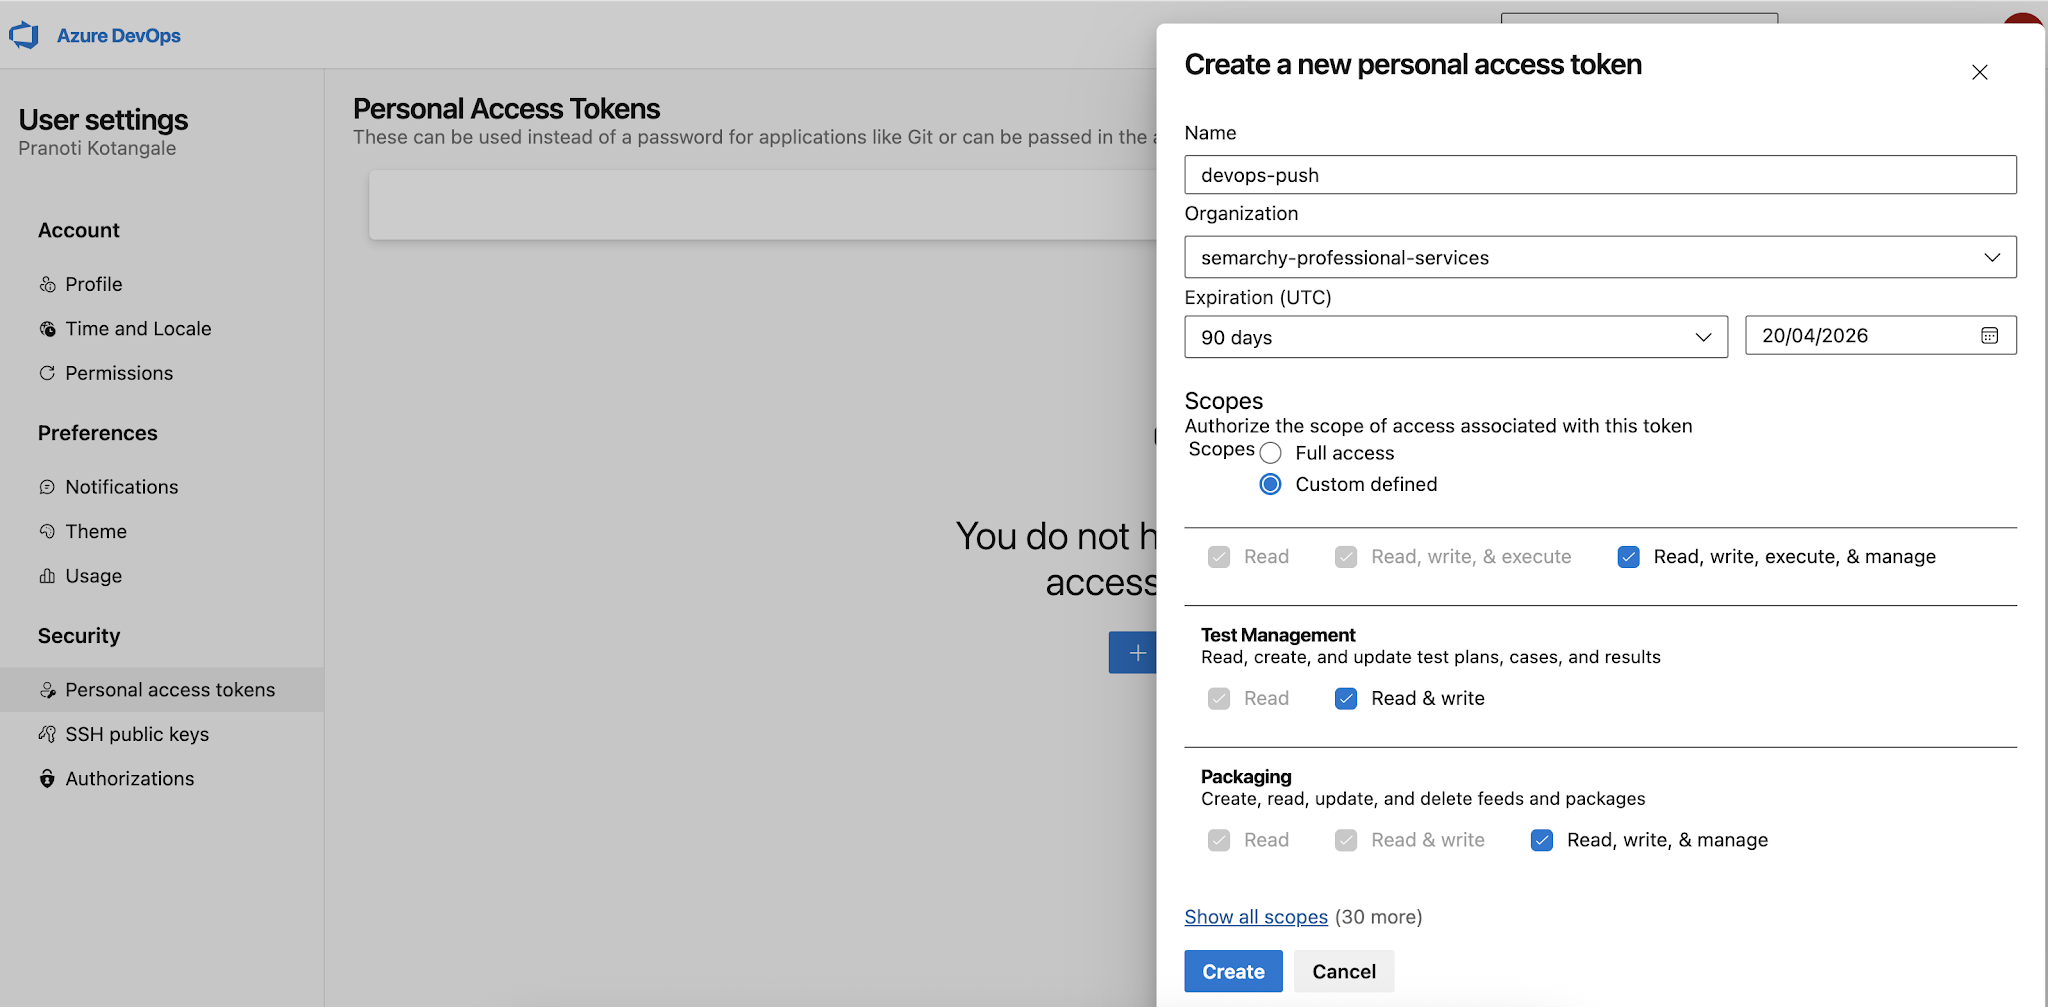Select the Full access scope radio button
The height and width of the screenshot is (1007, 2048).
[x=1270, y=453]
